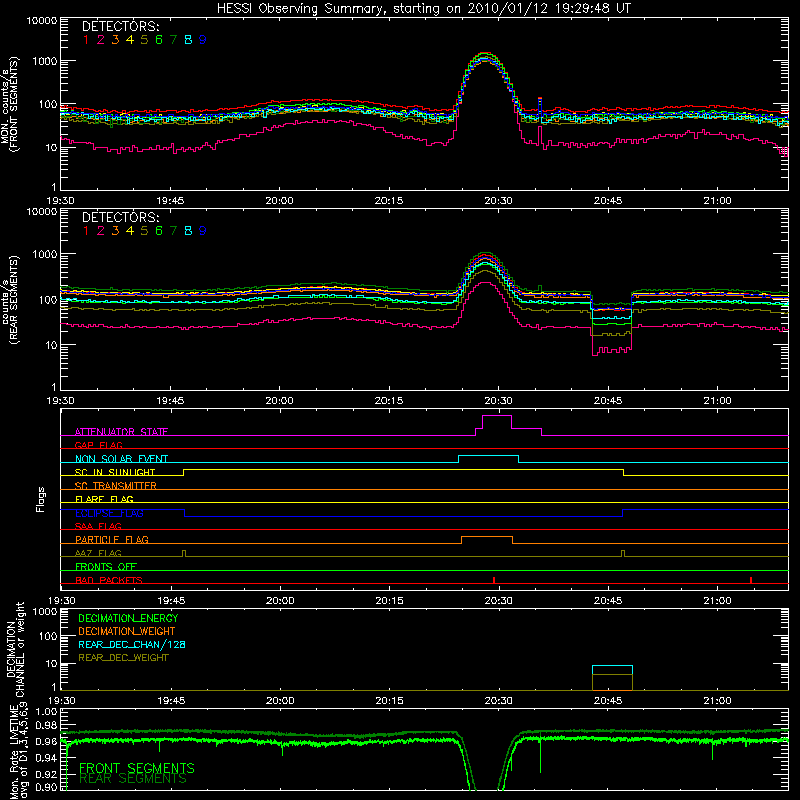Select pink detector 2 in front segments legend
800x800 pixels.
(x=101, y=40)
